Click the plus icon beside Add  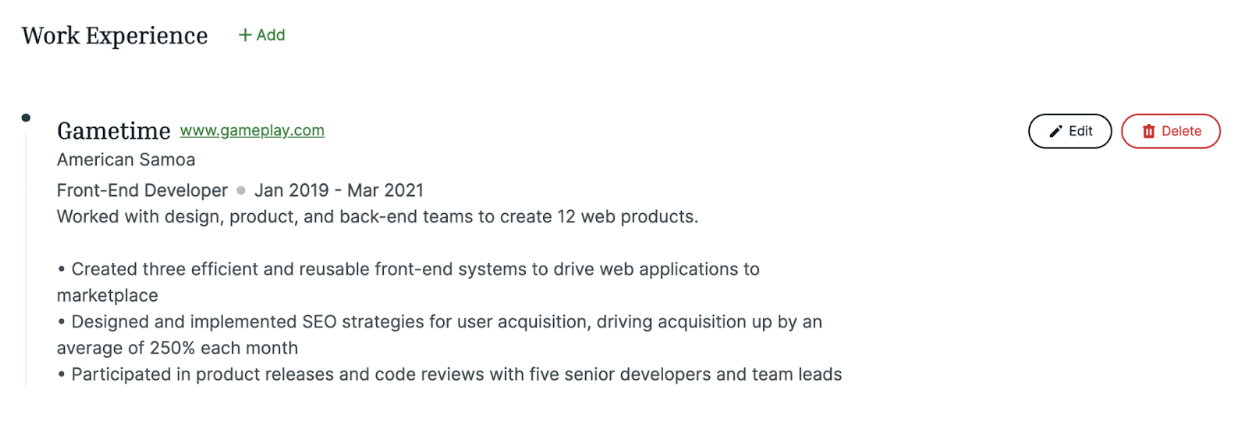246,35
